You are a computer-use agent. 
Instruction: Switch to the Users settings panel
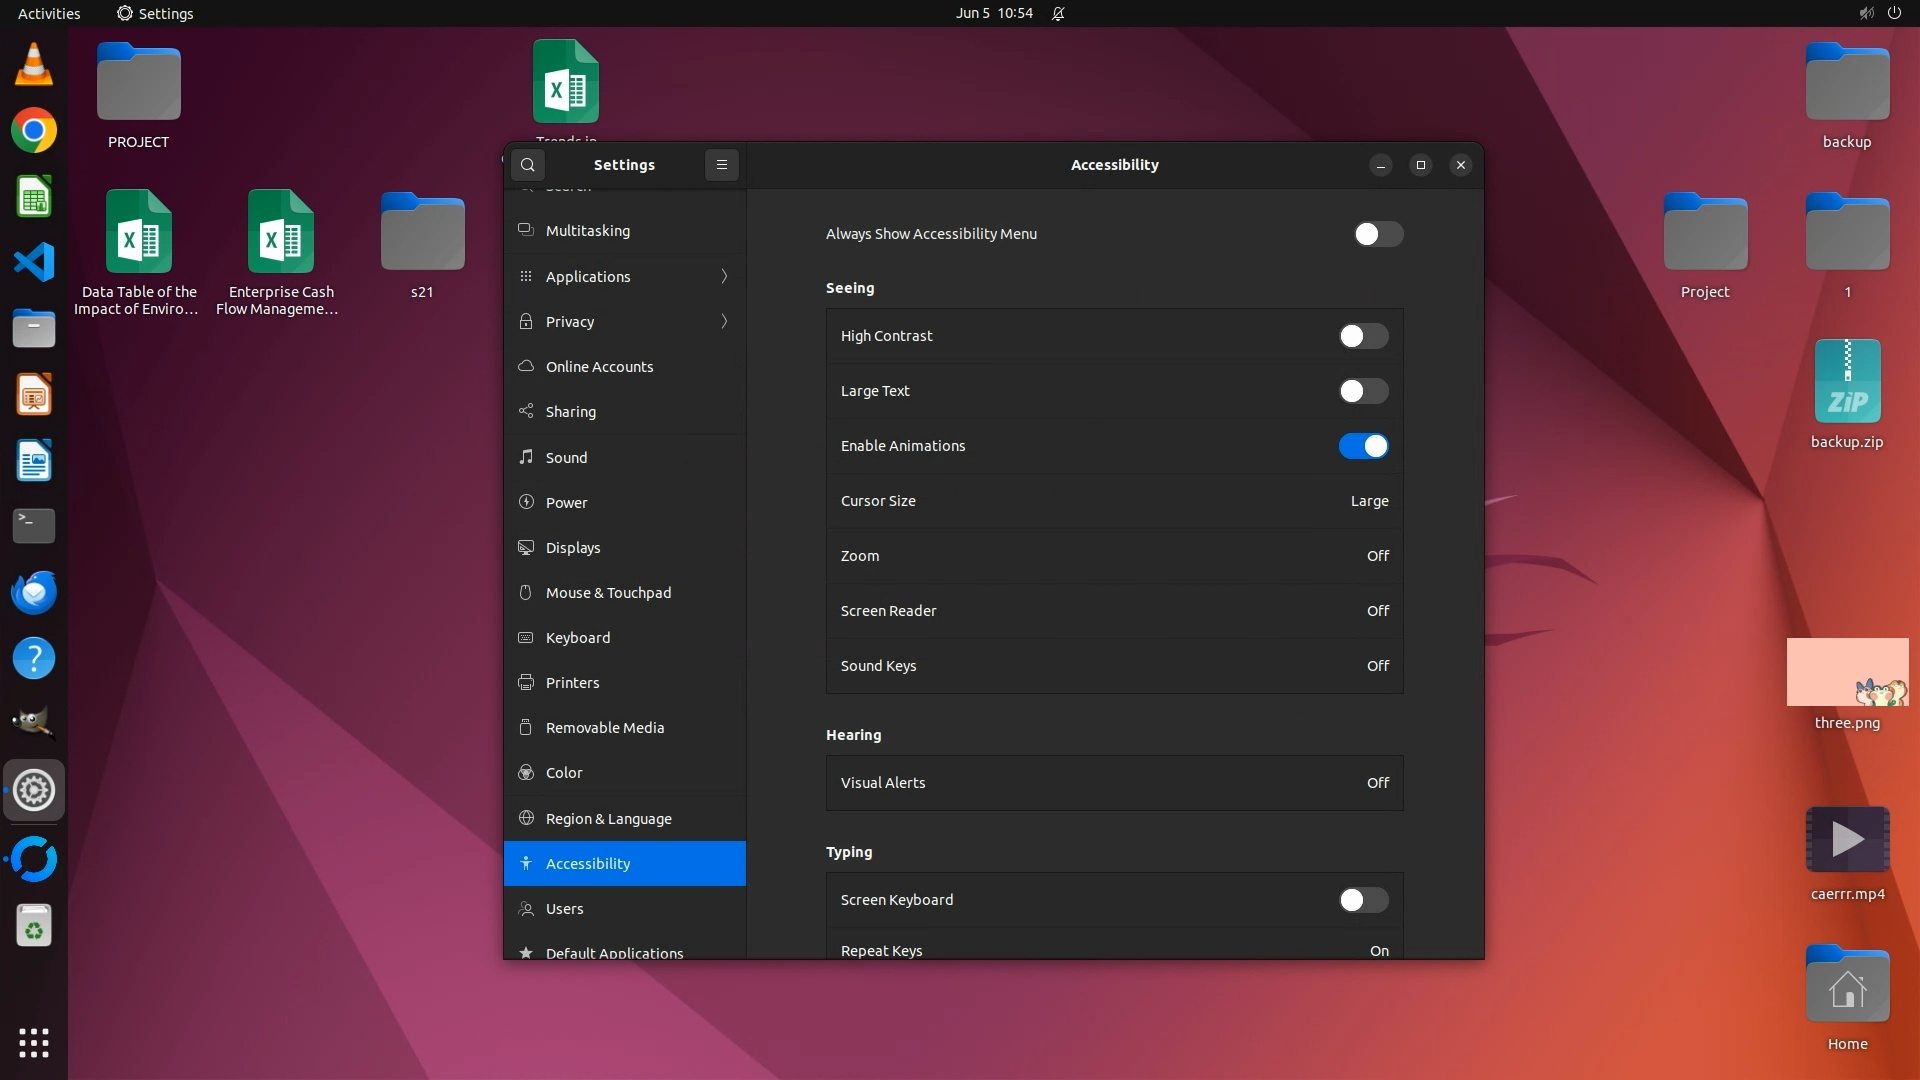click(x=565, y=909)
